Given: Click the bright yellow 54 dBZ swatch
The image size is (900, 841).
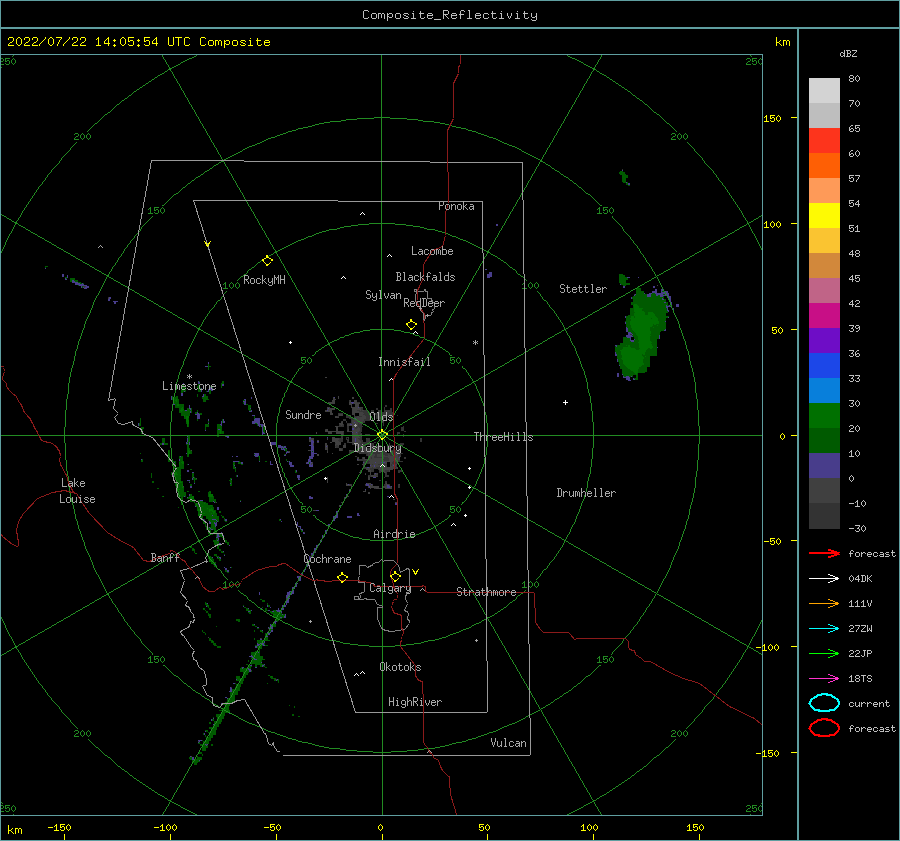Looking at the screenshot, I should [x=824, y=216].
